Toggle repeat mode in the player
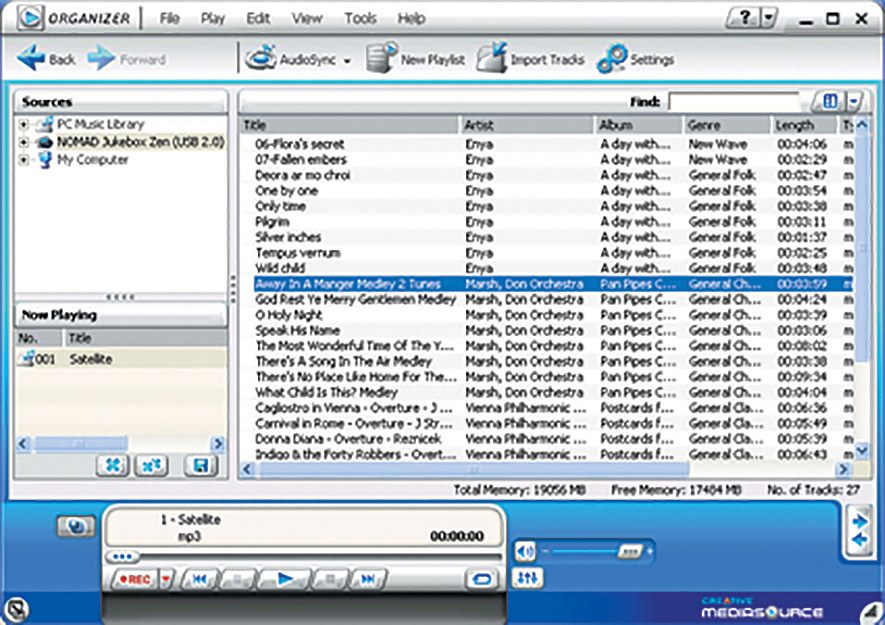This screenshot has height=625, width=885. pos(481,579)
